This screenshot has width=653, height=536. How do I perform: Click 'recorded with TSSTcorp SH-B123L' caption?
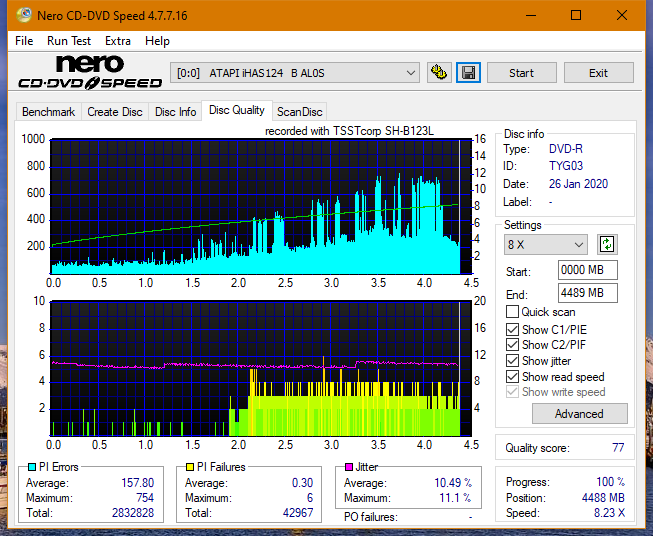click(349, 131)
